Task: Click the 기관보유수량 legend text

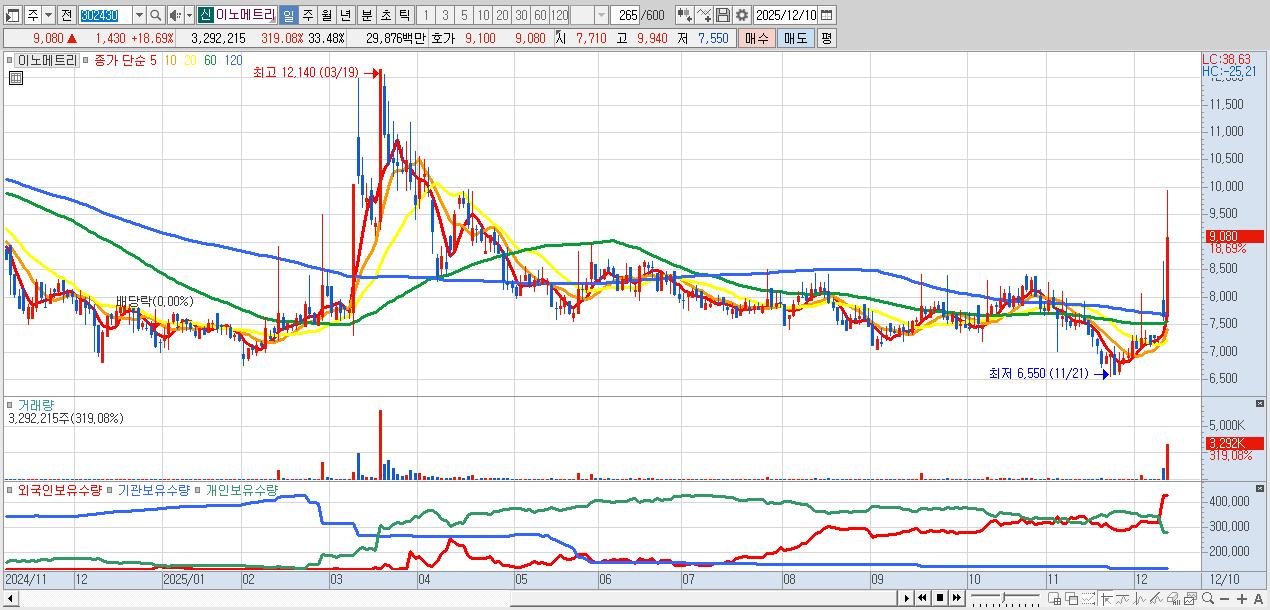Action: [153, 490]
